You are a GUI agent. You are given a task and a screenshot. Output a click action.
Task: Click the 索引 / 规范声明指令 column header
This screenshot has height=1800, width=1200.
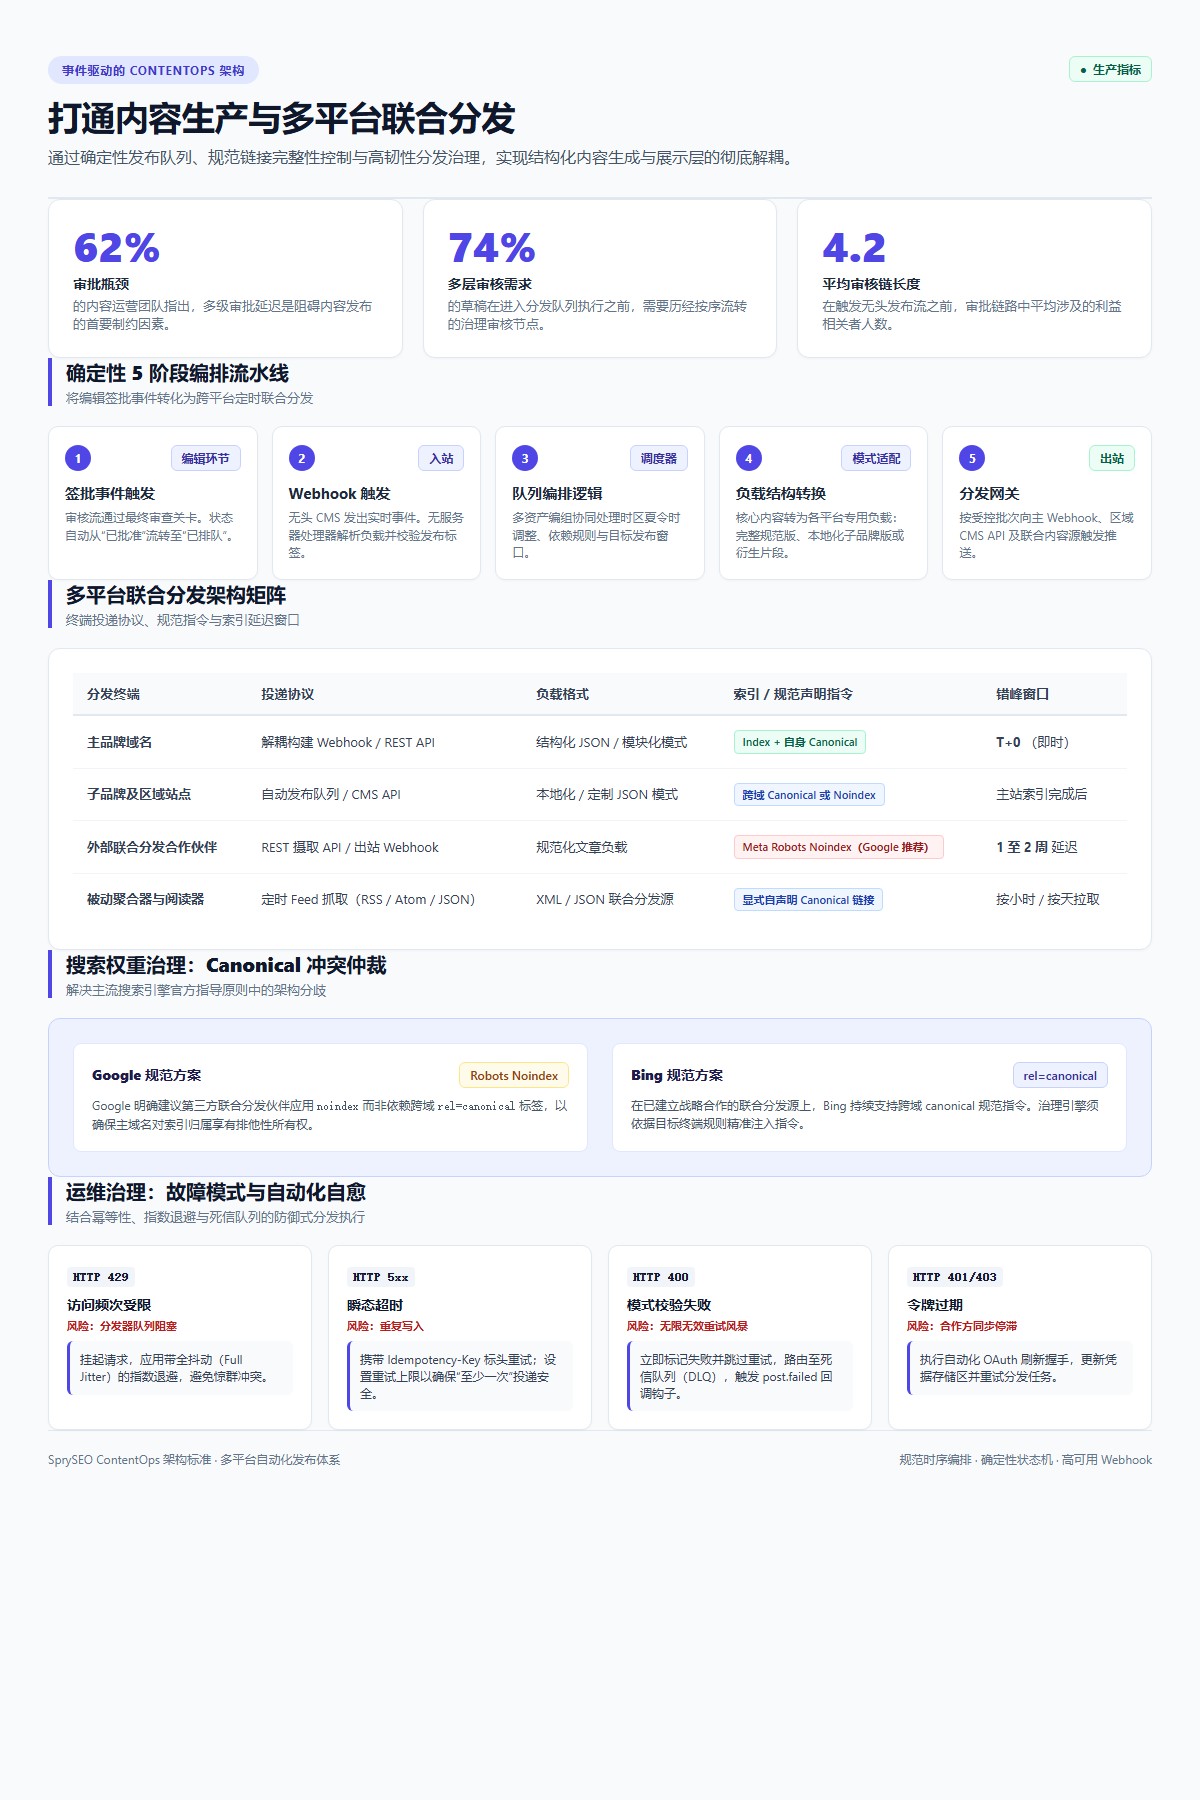coord(793,694)
